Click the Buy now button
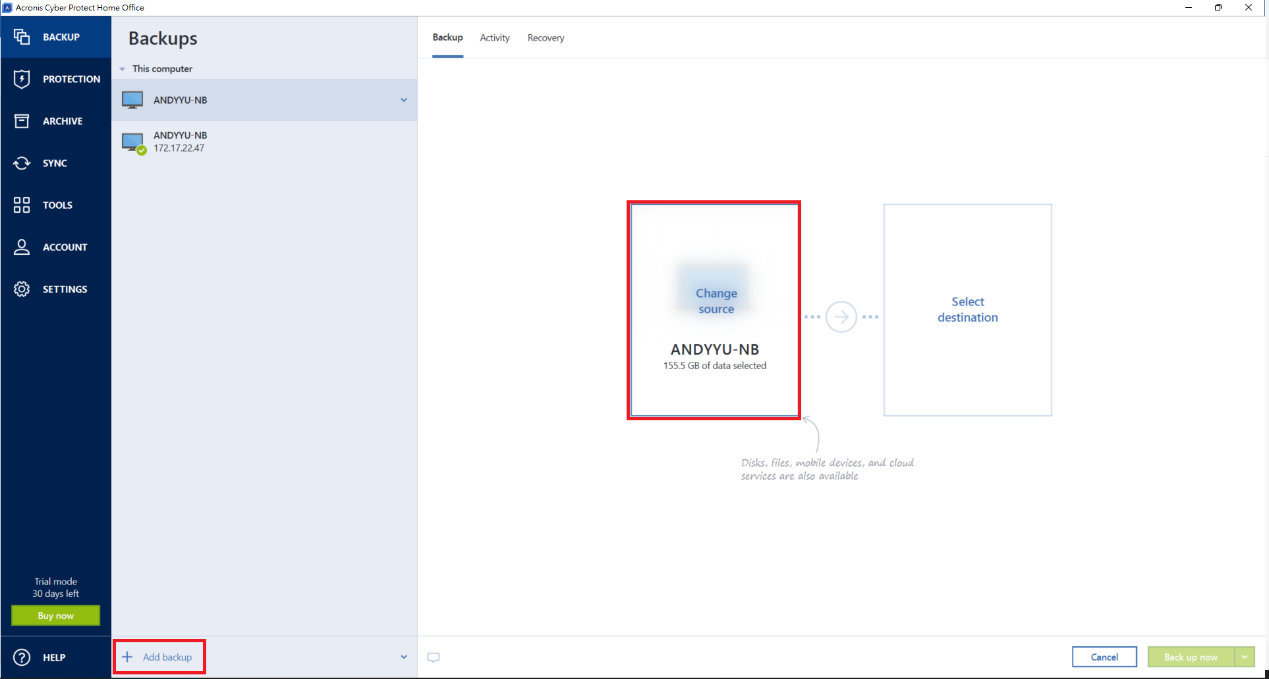Image resolution: width=1269 pixels, height=679 pixels. click(56, 616)
